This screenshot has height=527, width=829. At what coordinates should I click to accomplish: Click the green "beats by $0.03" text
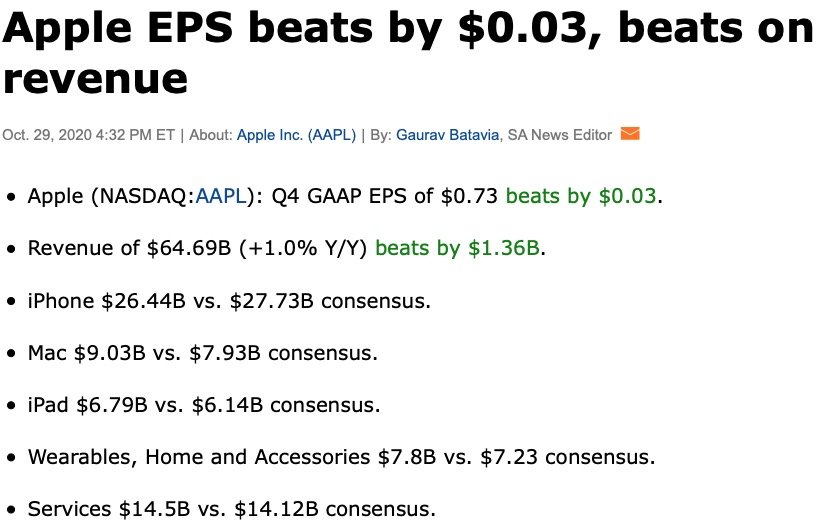[581, 196]
